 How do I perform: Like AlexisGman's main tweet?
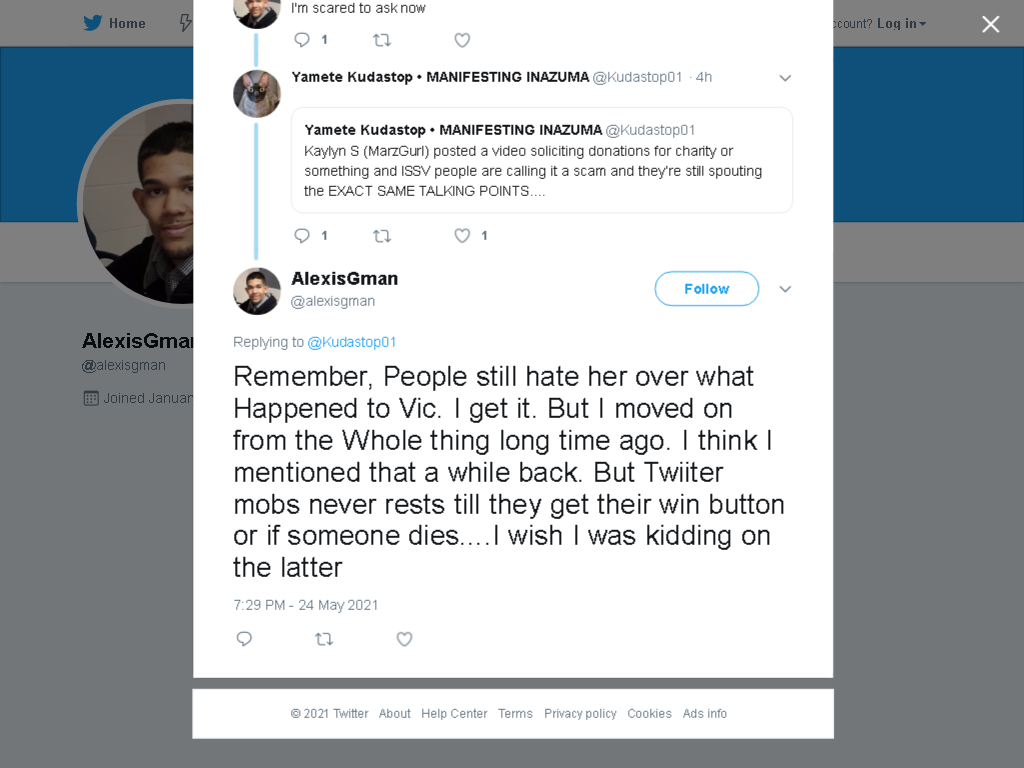404,639
